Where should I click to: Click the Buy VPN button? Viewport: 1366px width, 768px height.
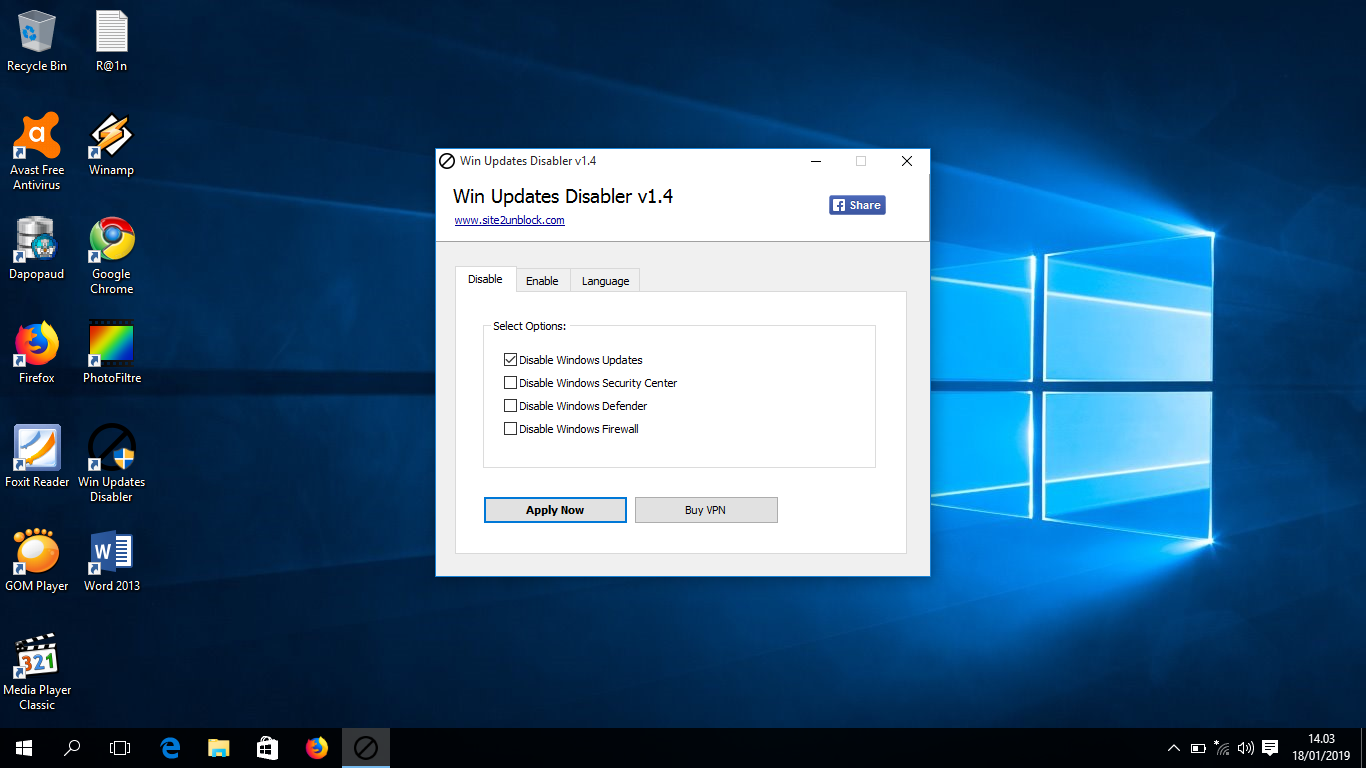[x=706, y=510]
